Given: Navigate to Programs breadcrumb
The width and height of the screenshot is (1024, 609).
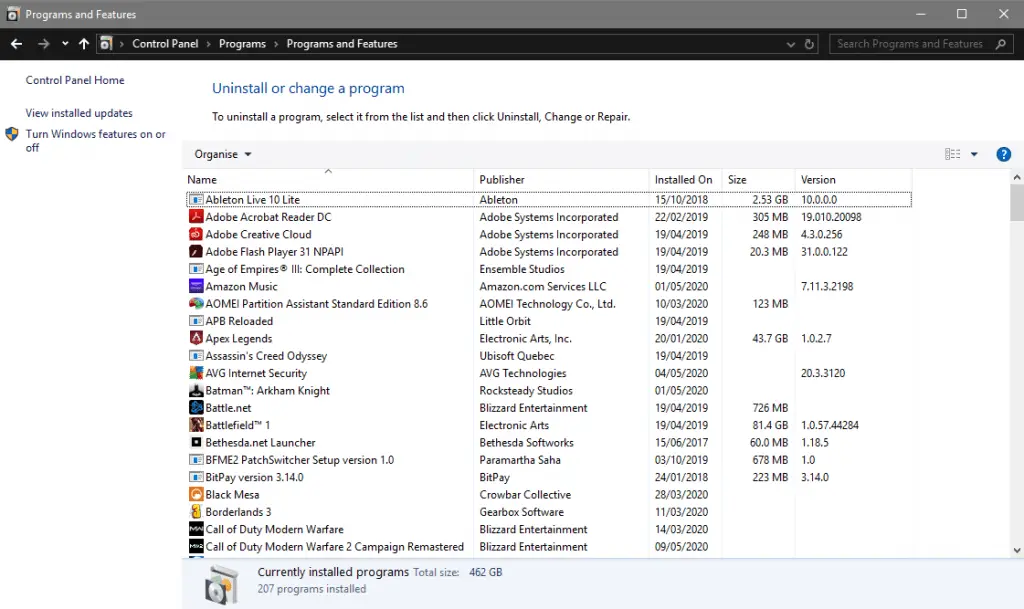Looking at the screenshot, I should [242, 44].
